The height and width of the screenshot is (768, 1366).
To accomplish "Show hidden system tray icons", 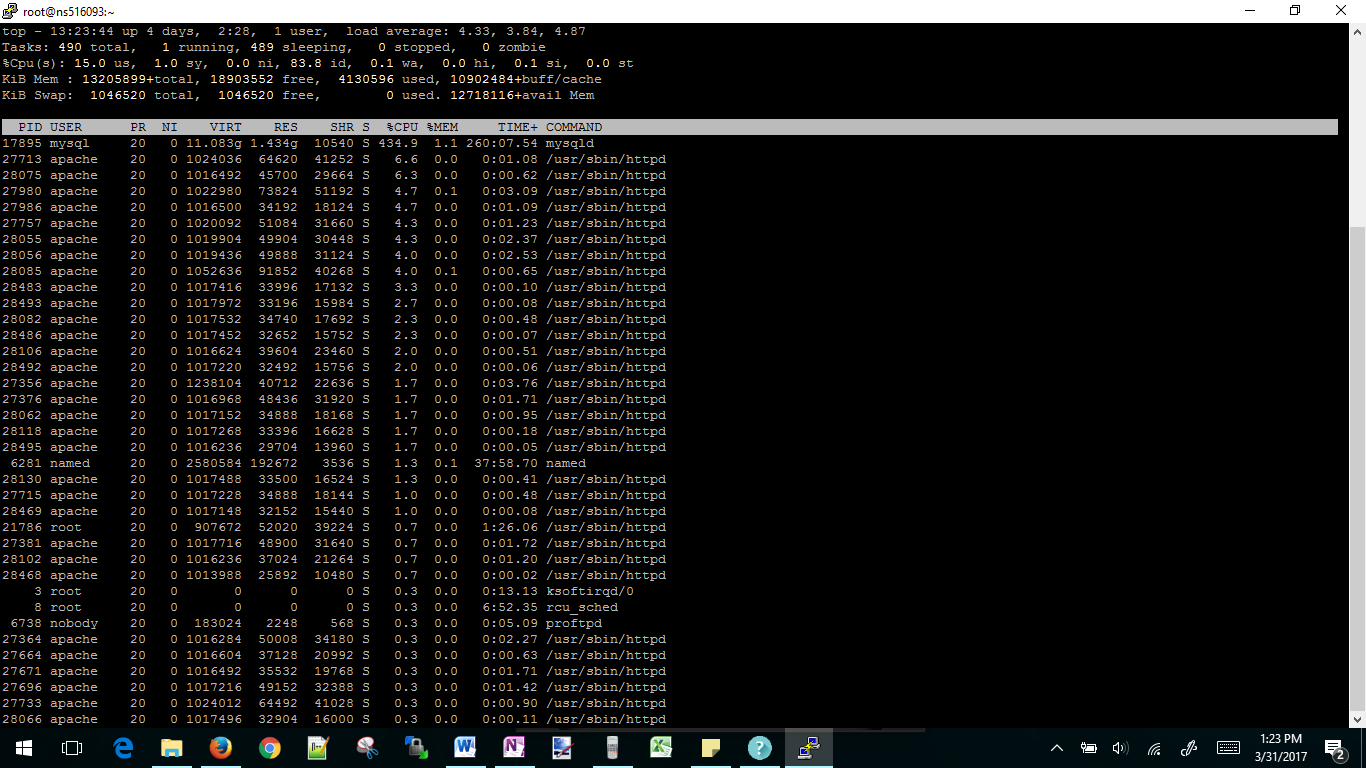I will 1057,748.
